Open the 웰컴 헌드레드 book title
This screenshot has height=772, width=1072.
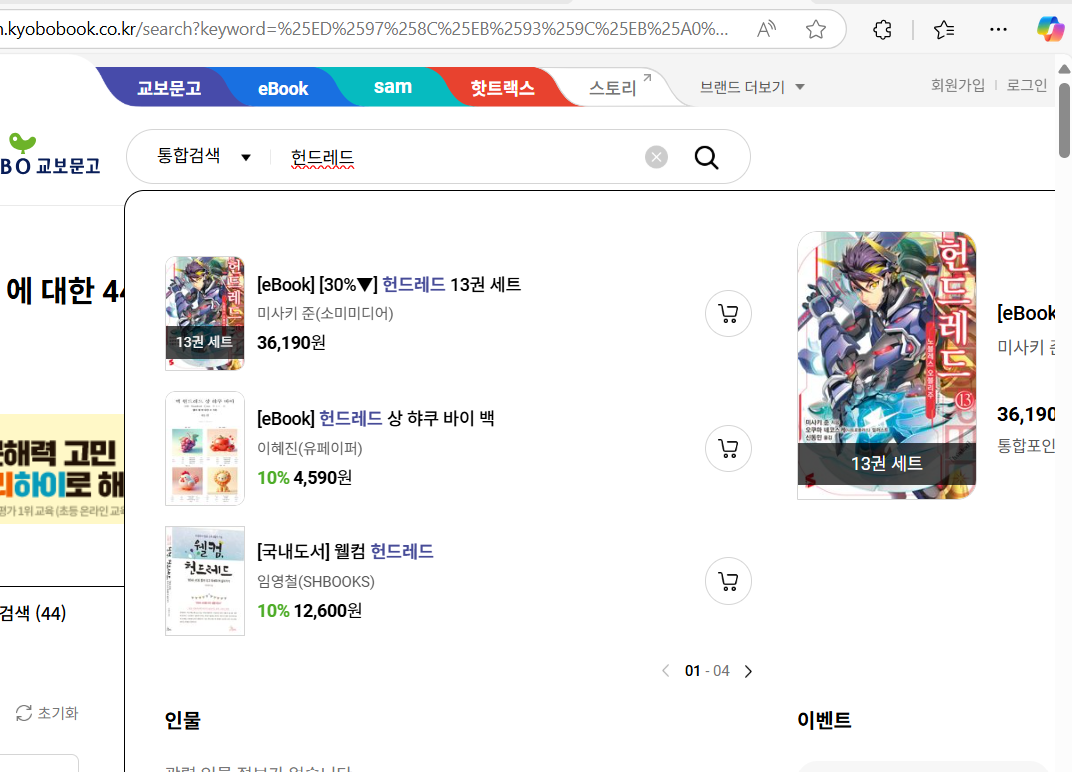point(345,551)
